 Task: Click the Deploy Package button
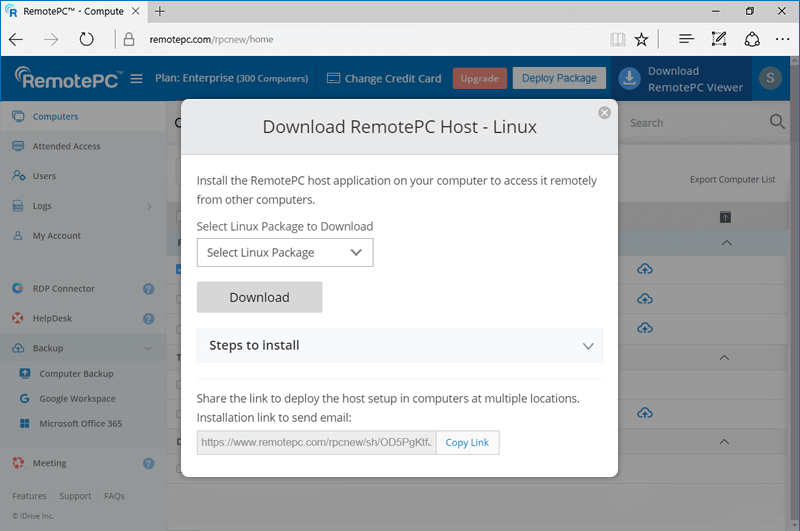tap(559, 78)
